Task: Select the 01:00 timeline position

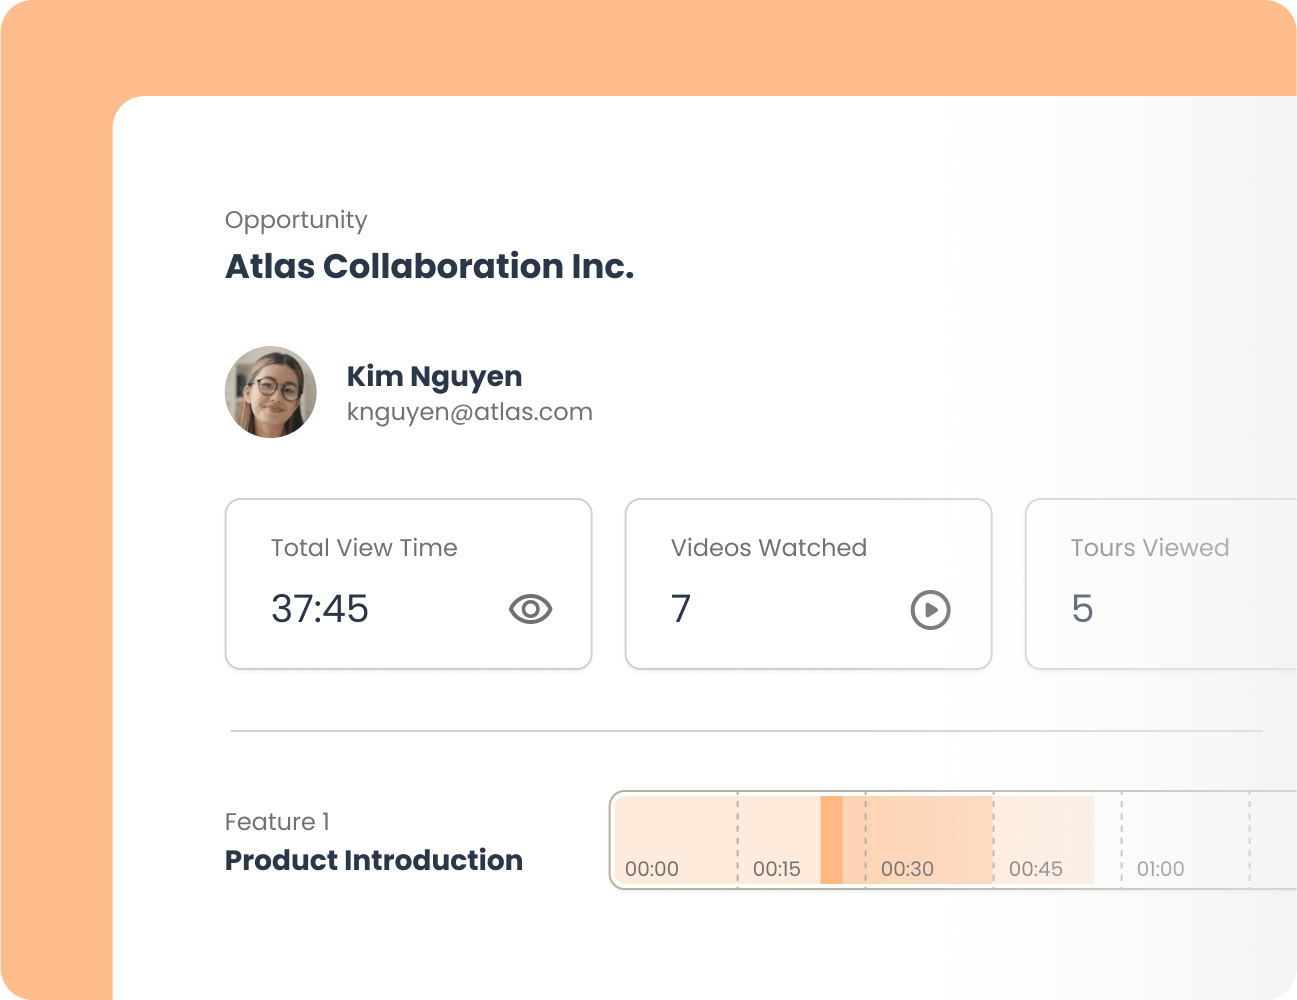Action: pyautogui.click(x=1158, y=869)
